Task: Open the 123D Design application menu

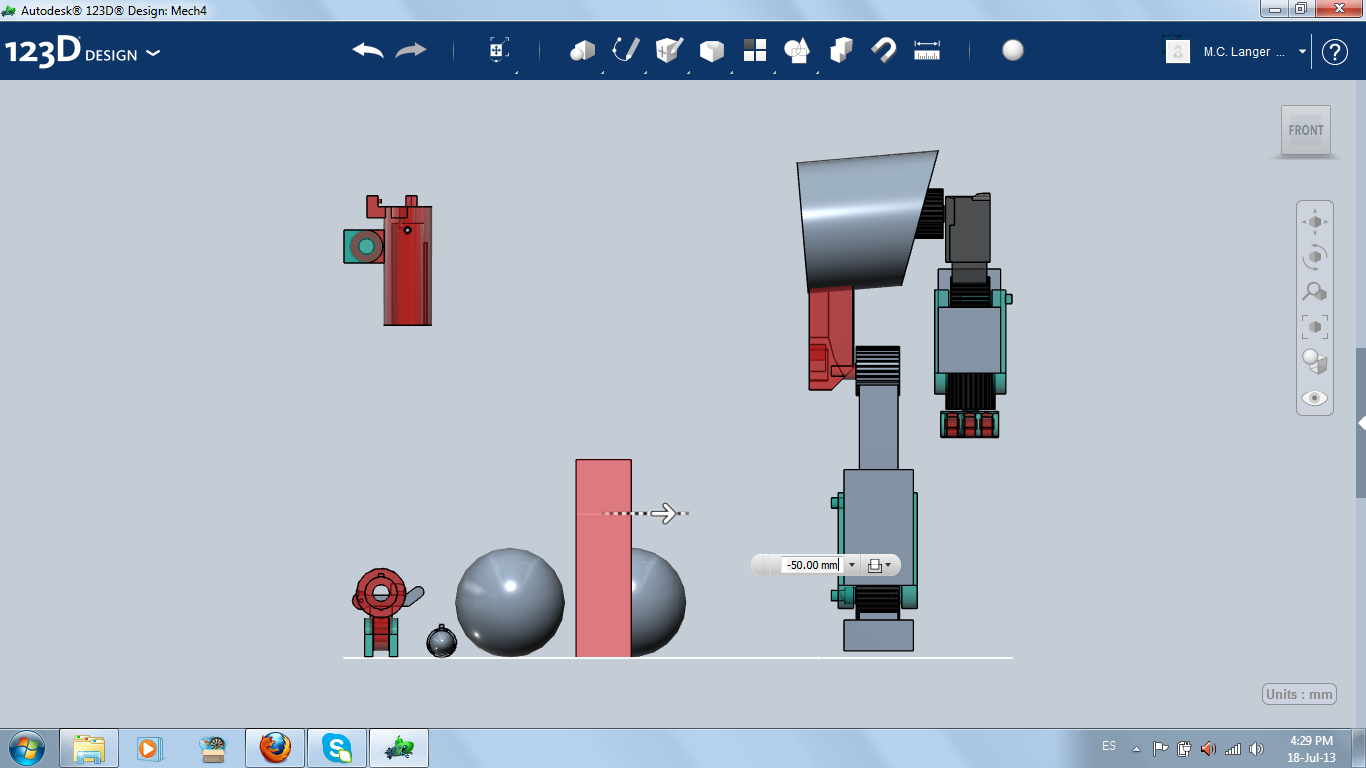Action: coord(82,52)
